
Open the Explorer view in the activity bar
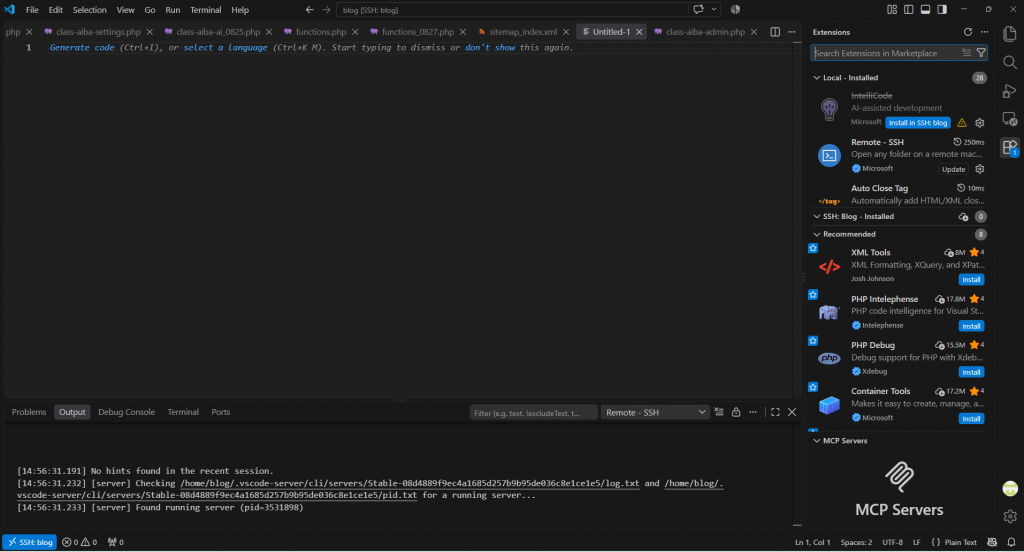1010,34
